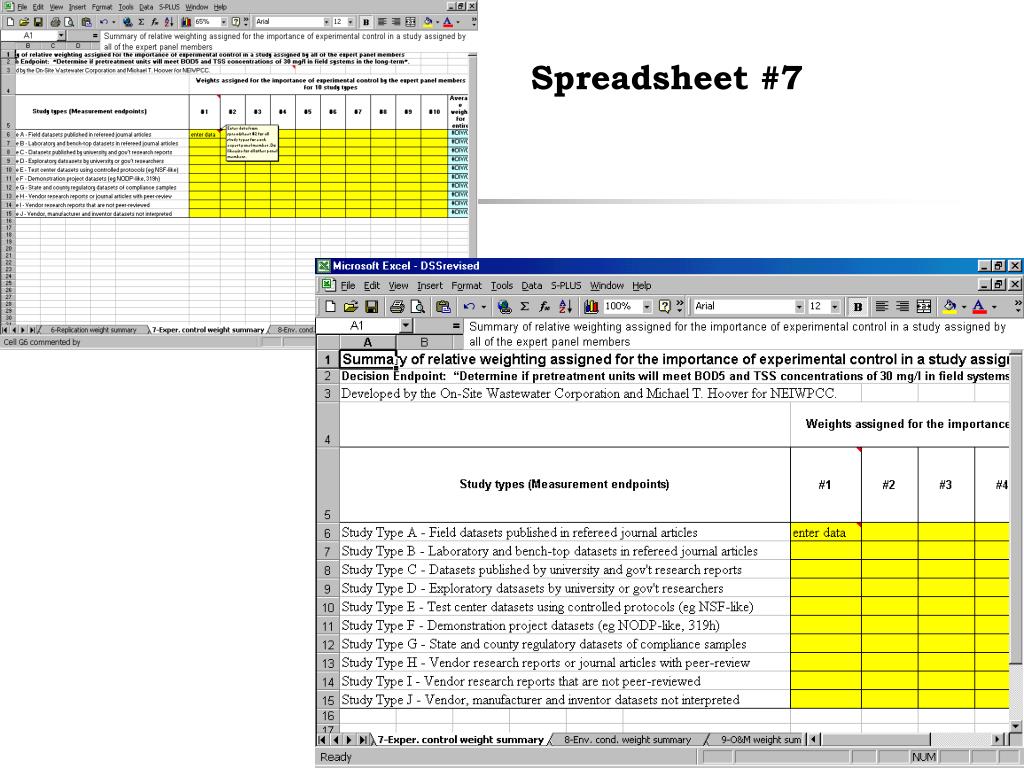This screenshot has width=1024, height=768.
Task: Click the Undo arrow in DSSrevised window
Action: pos(468,306)
